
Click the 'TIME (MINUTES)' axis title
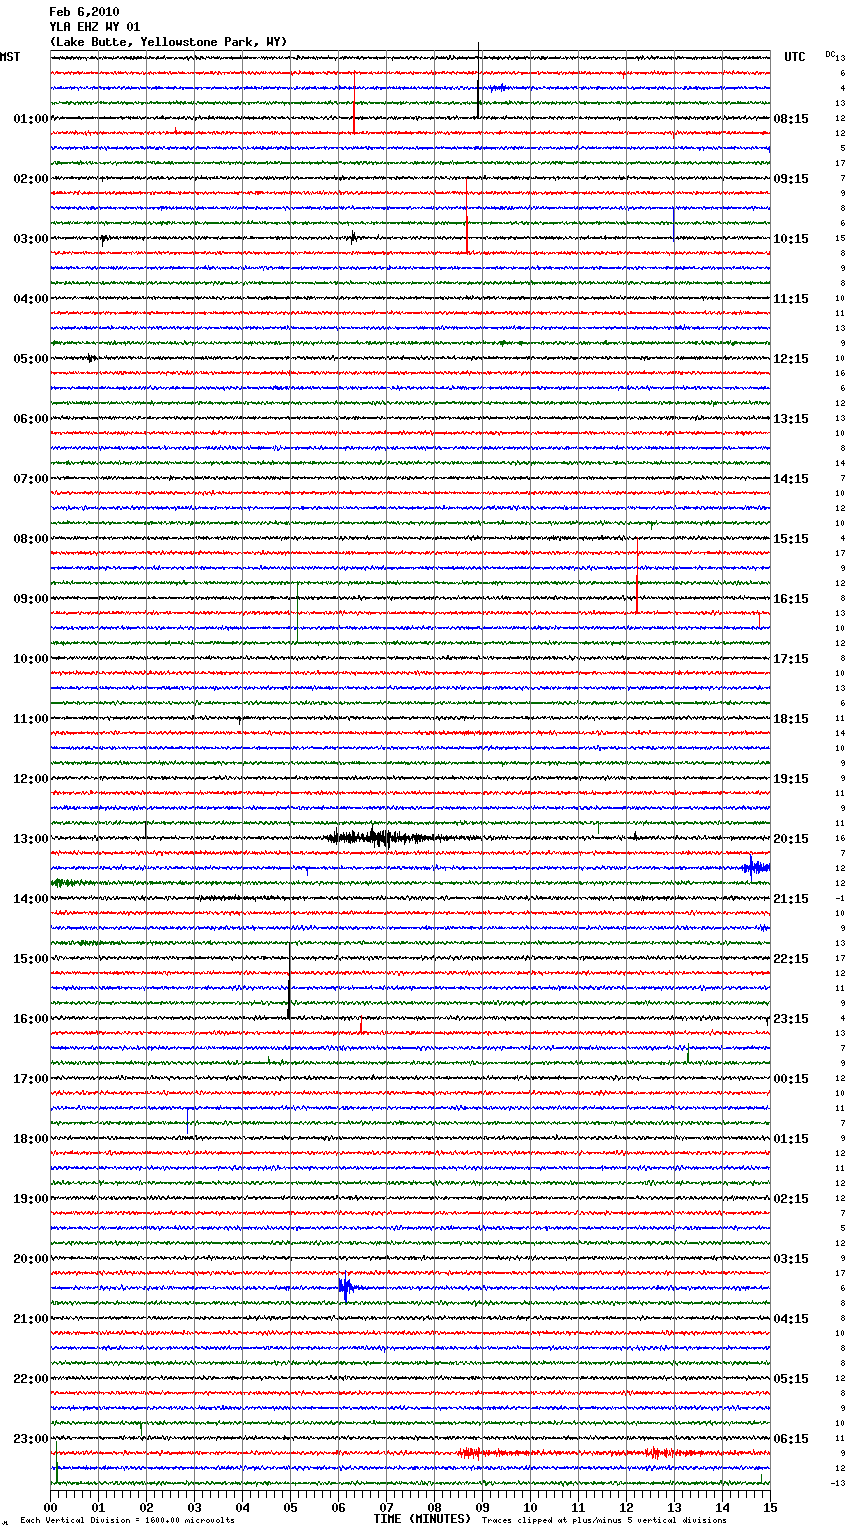coord(422,1519)
